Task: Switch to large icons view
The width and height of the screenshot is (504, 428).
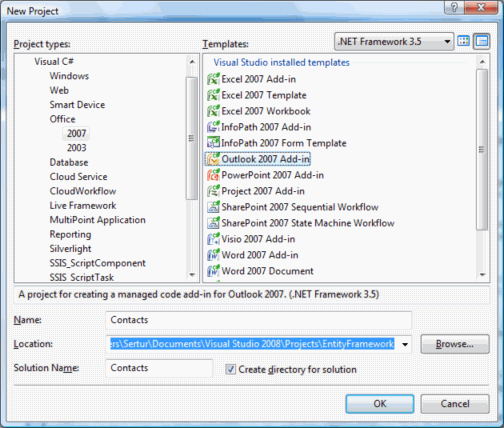Action: 464,41
